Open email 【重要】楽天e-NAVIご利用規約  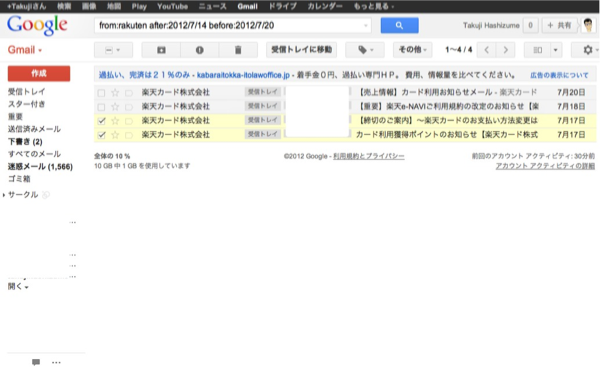[448, 107]
